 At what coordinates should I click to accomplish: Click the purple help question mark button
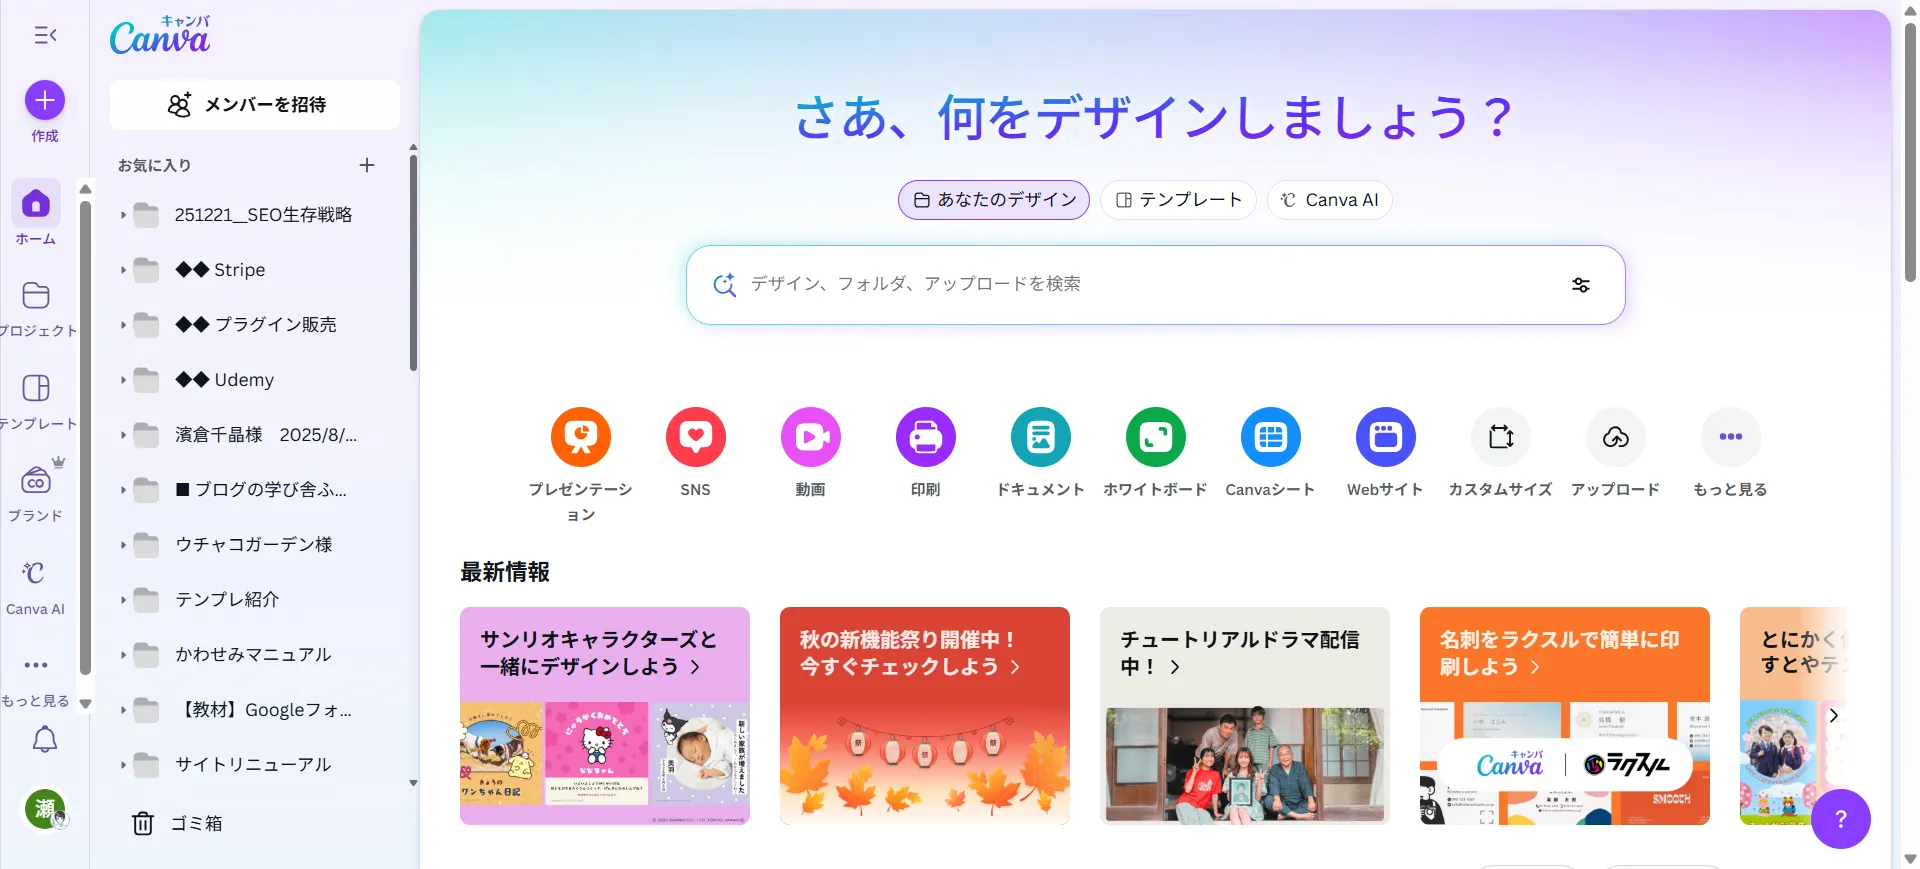coord(1840,819)
